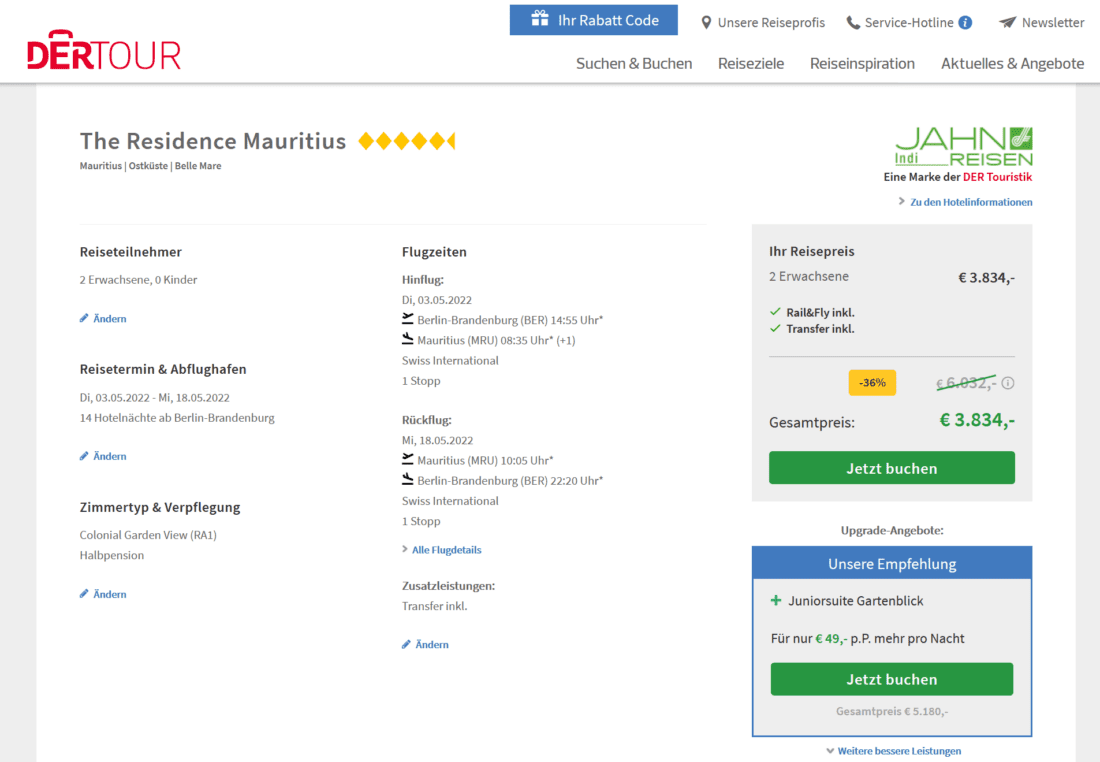Click the DERTOUR logo
The height and width of the screenshot is (762, 1100).
pos(104,51)
